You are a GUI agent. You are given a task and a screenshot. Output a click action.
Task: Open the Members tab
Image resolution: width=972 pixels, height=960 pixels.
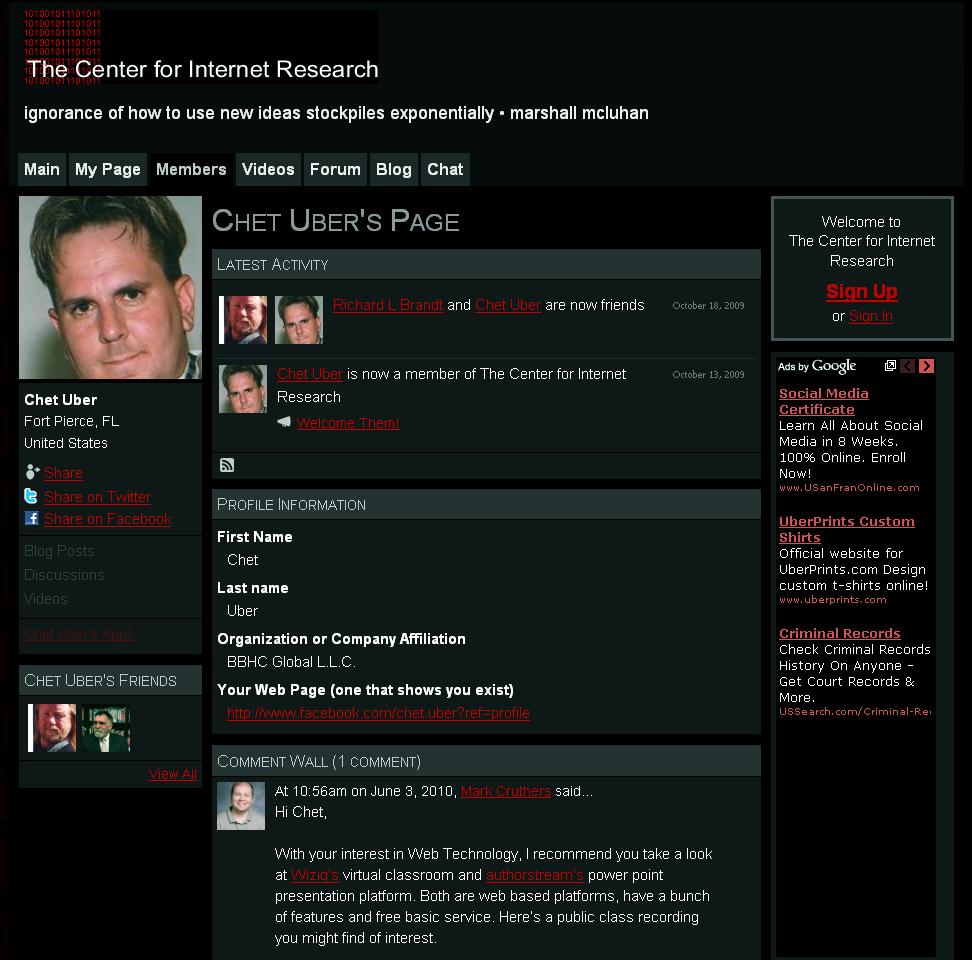[191, 169]
